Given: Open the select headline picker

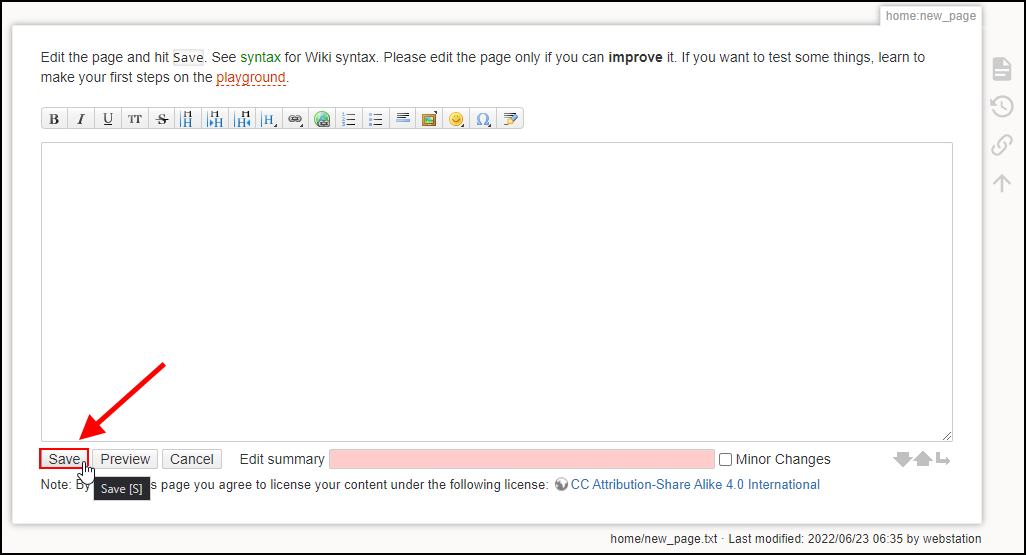Looking at the screenshot, I should [x=268, y=118].
